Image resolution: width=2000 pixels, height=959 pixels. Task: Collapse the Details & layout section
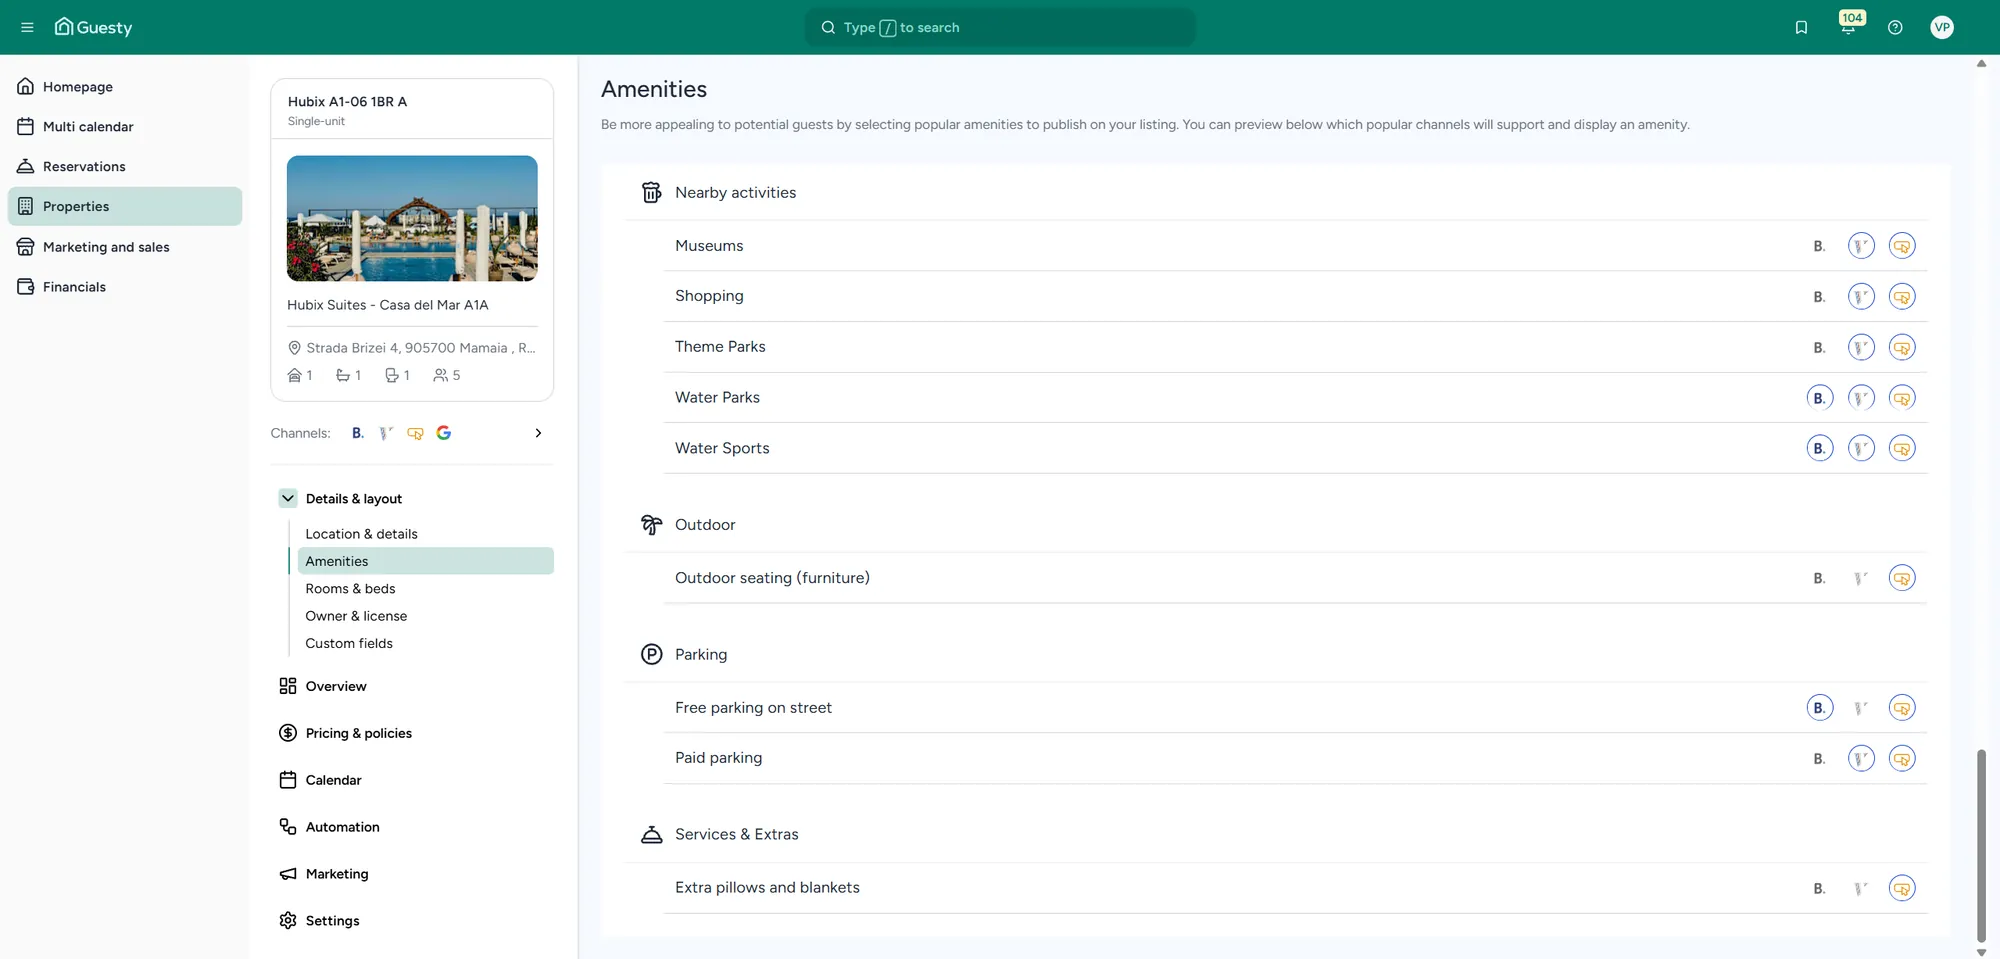(288, 498)
